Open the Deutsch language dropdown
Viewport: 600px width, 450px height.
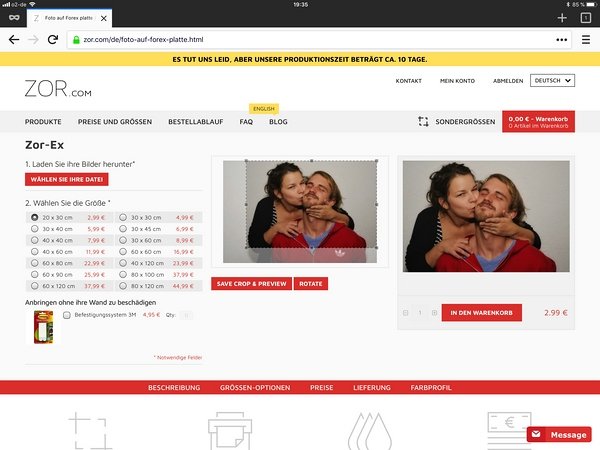point(552,81)
